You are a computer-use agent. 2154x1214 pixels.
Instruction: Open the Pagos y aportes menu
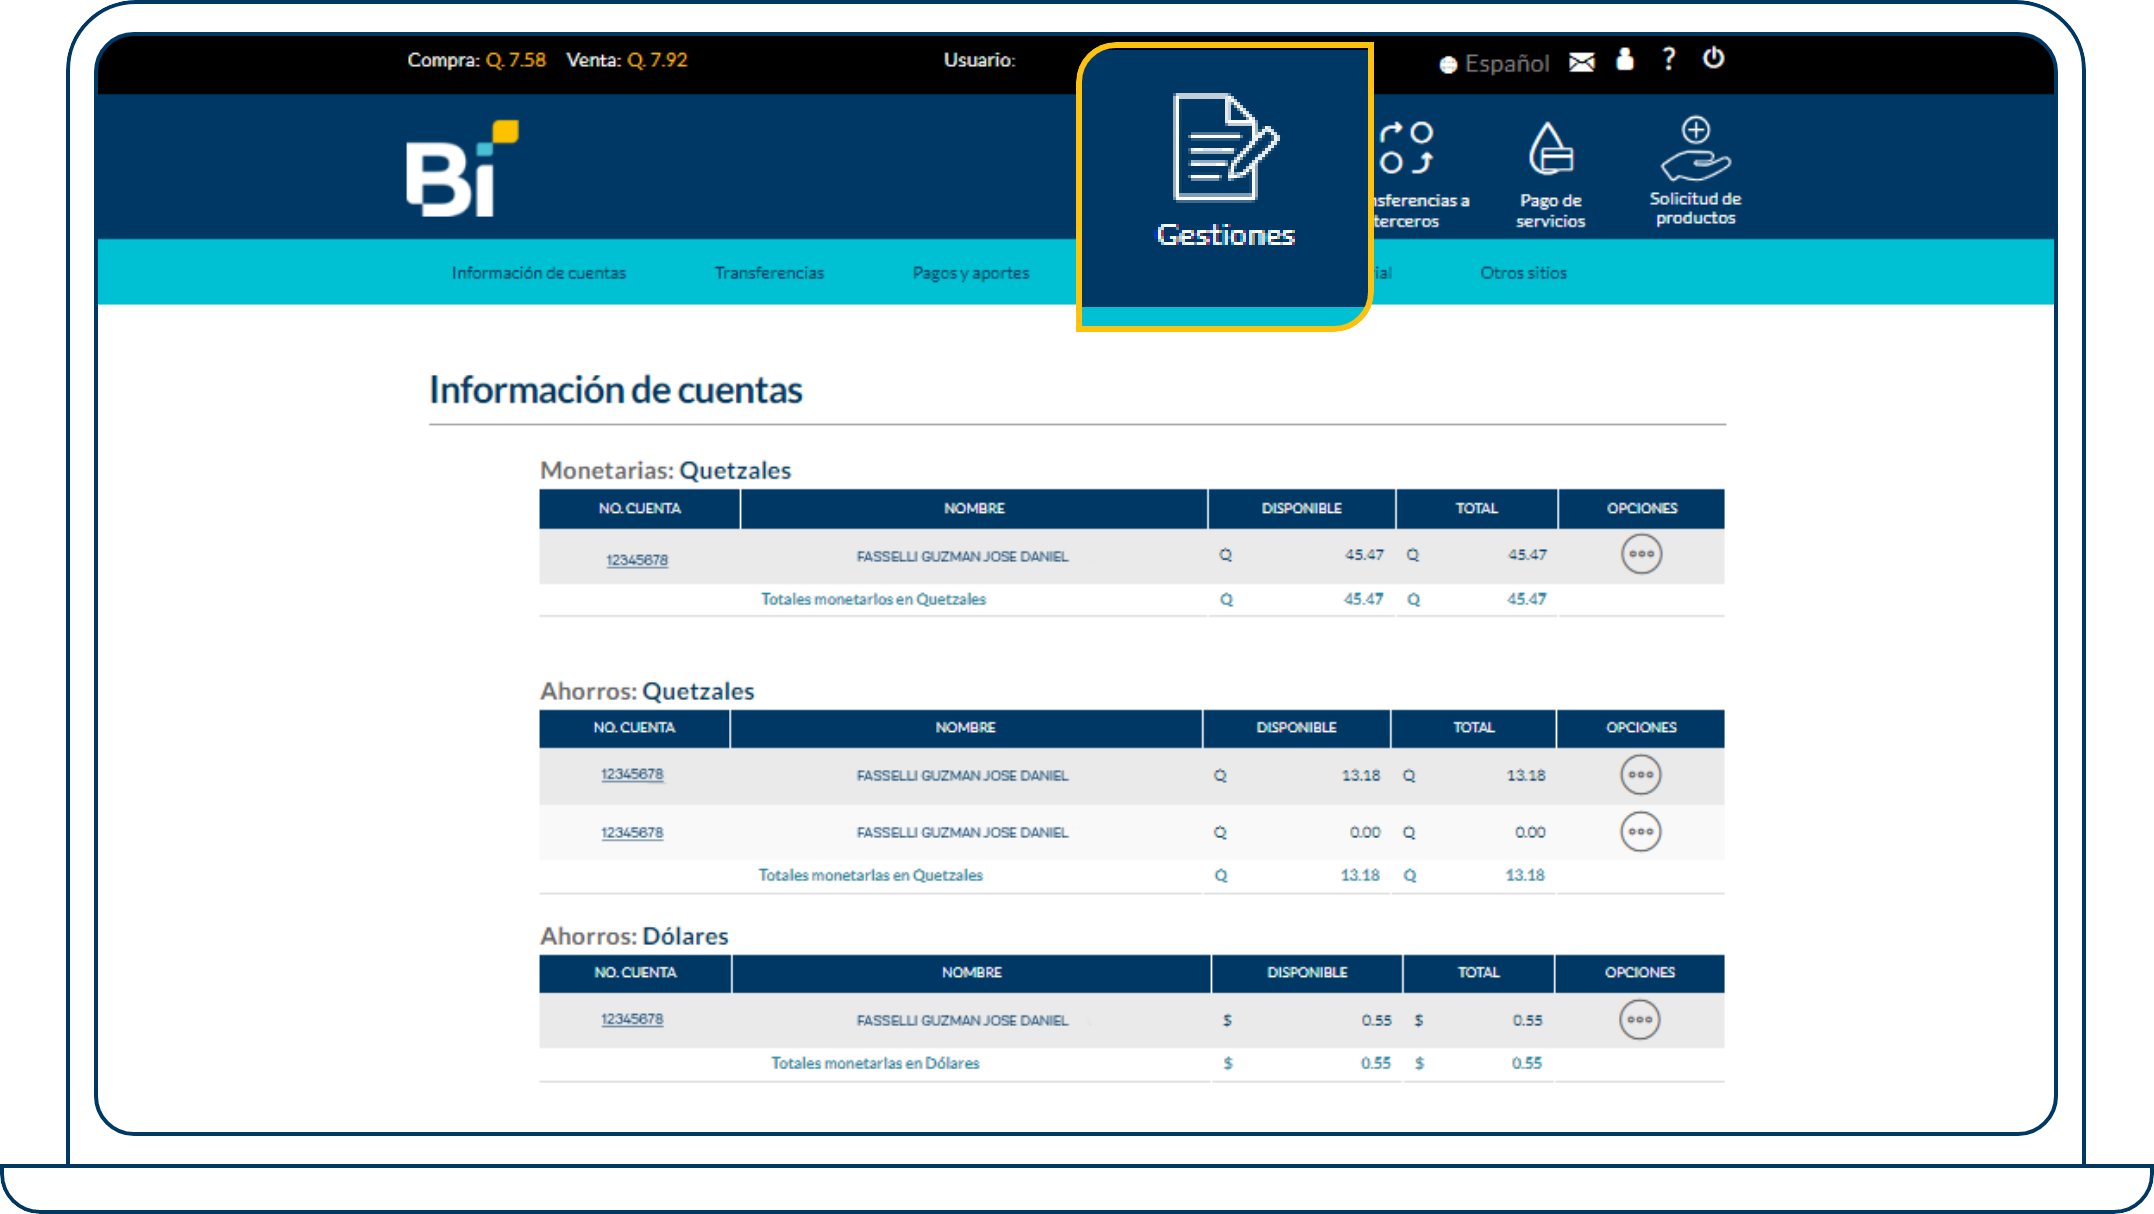tap(970, 273)
